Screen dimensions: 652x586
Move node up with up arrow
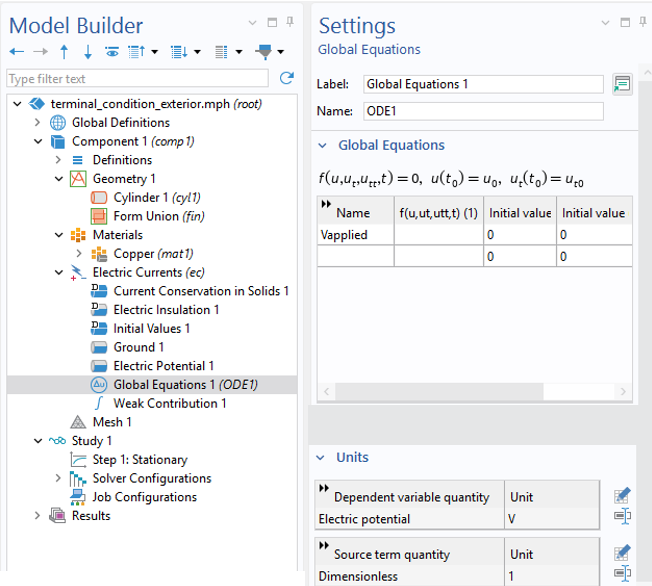[64, 52]
